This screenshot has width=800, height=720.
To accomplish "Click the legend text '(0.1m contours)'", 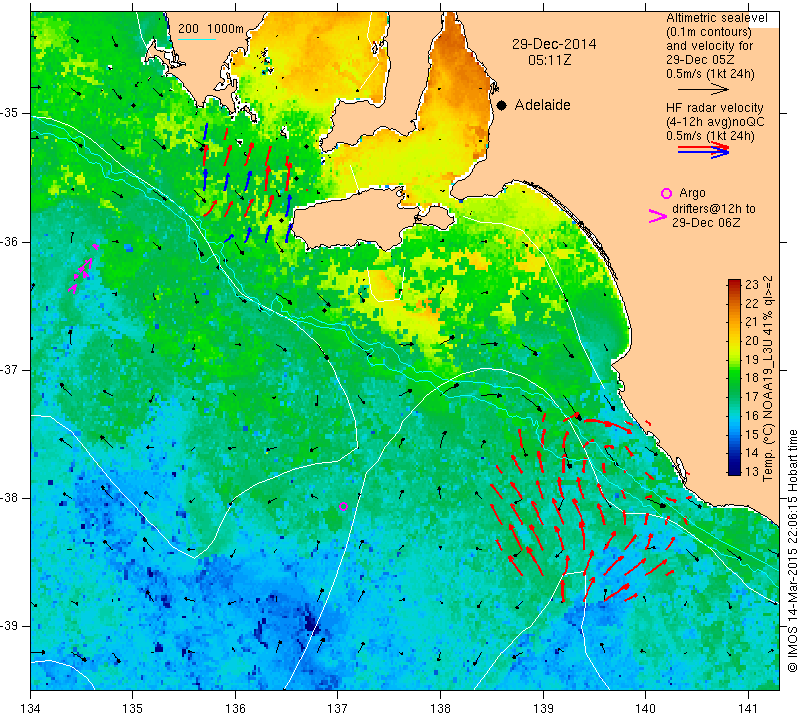I will pos(709,32).
